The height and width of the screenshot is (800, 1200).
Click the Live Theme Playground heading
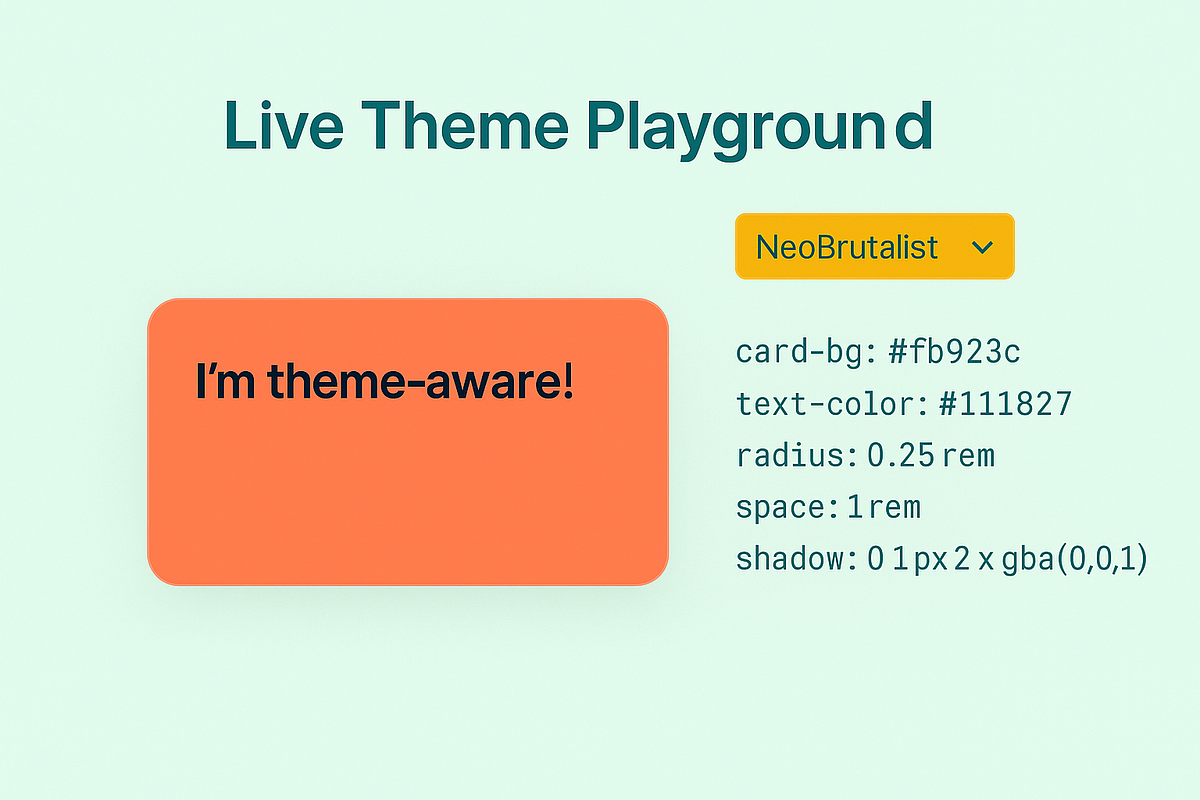coord(582,126)
